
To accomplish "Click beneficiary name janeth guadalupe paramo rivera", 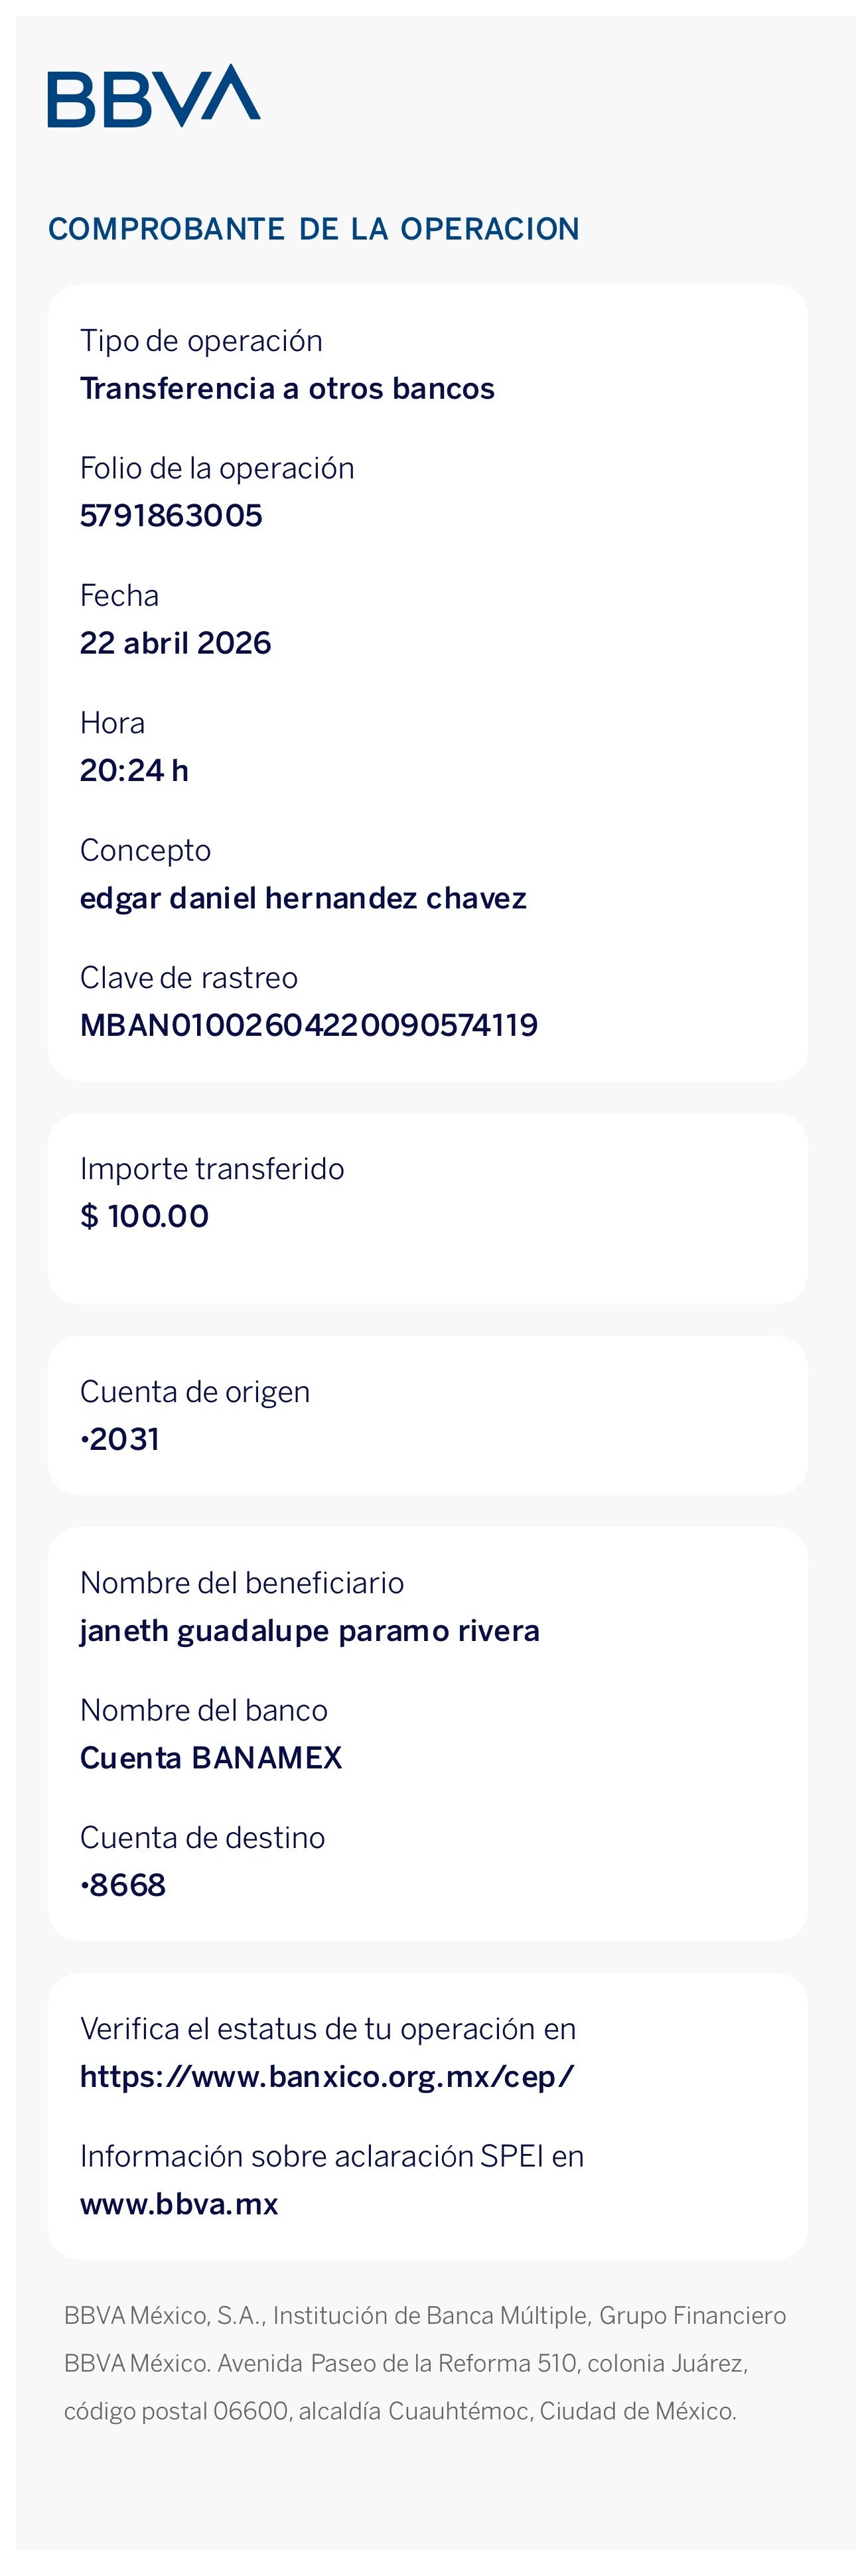I will [310, 1631].
